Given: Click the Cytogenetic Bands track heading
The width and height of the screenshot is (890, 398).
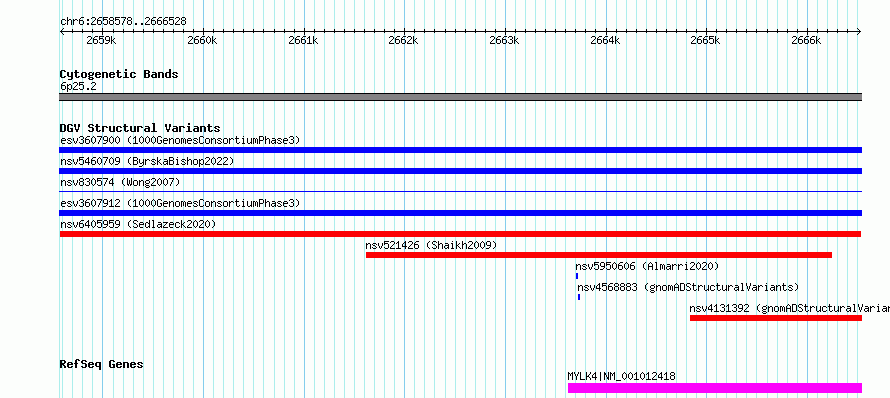Looking at the screenshot, I should coord(119,74).
